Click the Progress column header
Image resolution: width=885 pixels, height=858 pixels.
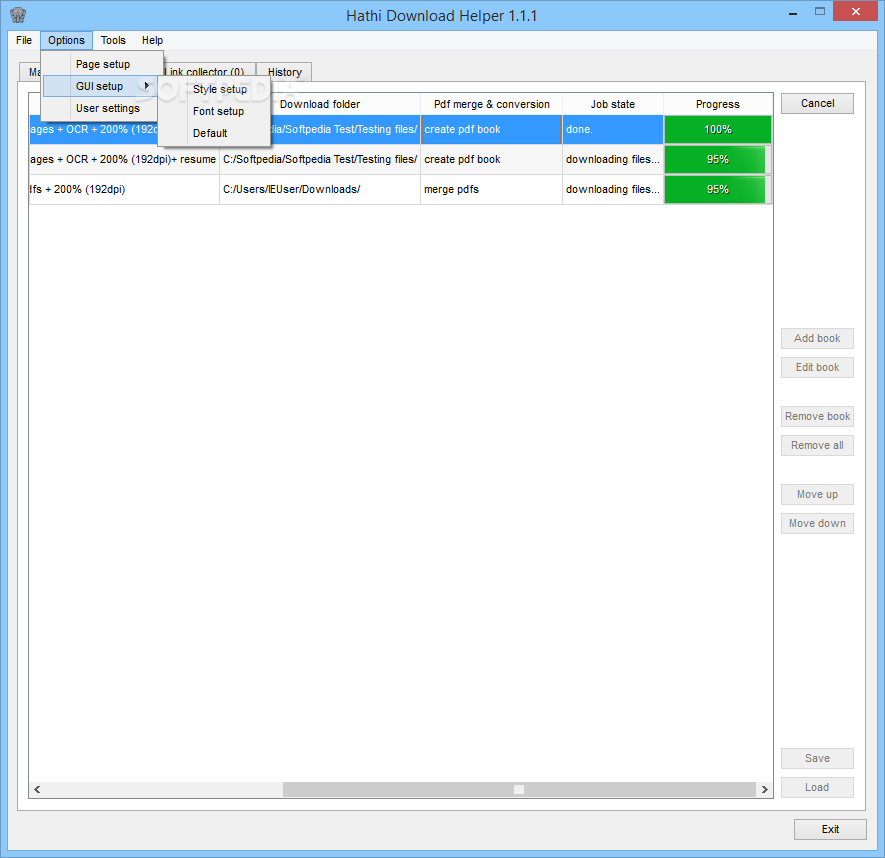coord(717,104)
